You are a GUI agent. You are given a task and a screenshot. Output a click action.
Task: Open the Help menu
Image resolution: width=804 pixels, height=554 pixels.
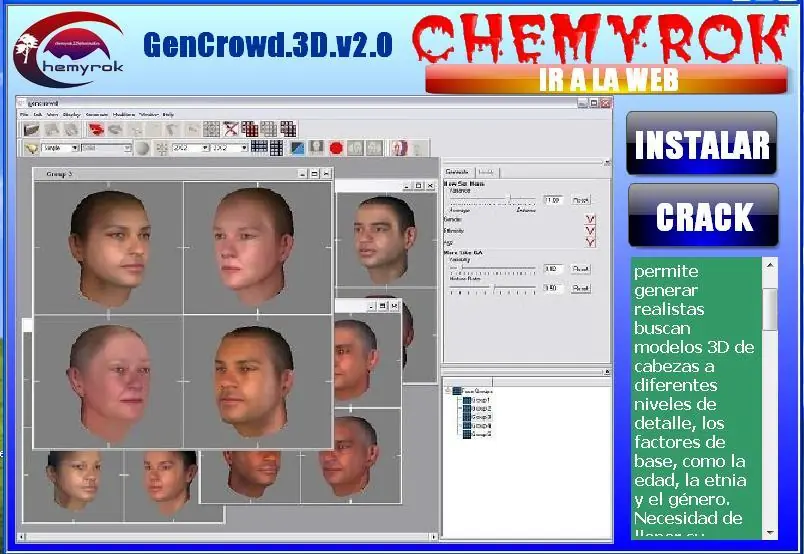[168, 114]
